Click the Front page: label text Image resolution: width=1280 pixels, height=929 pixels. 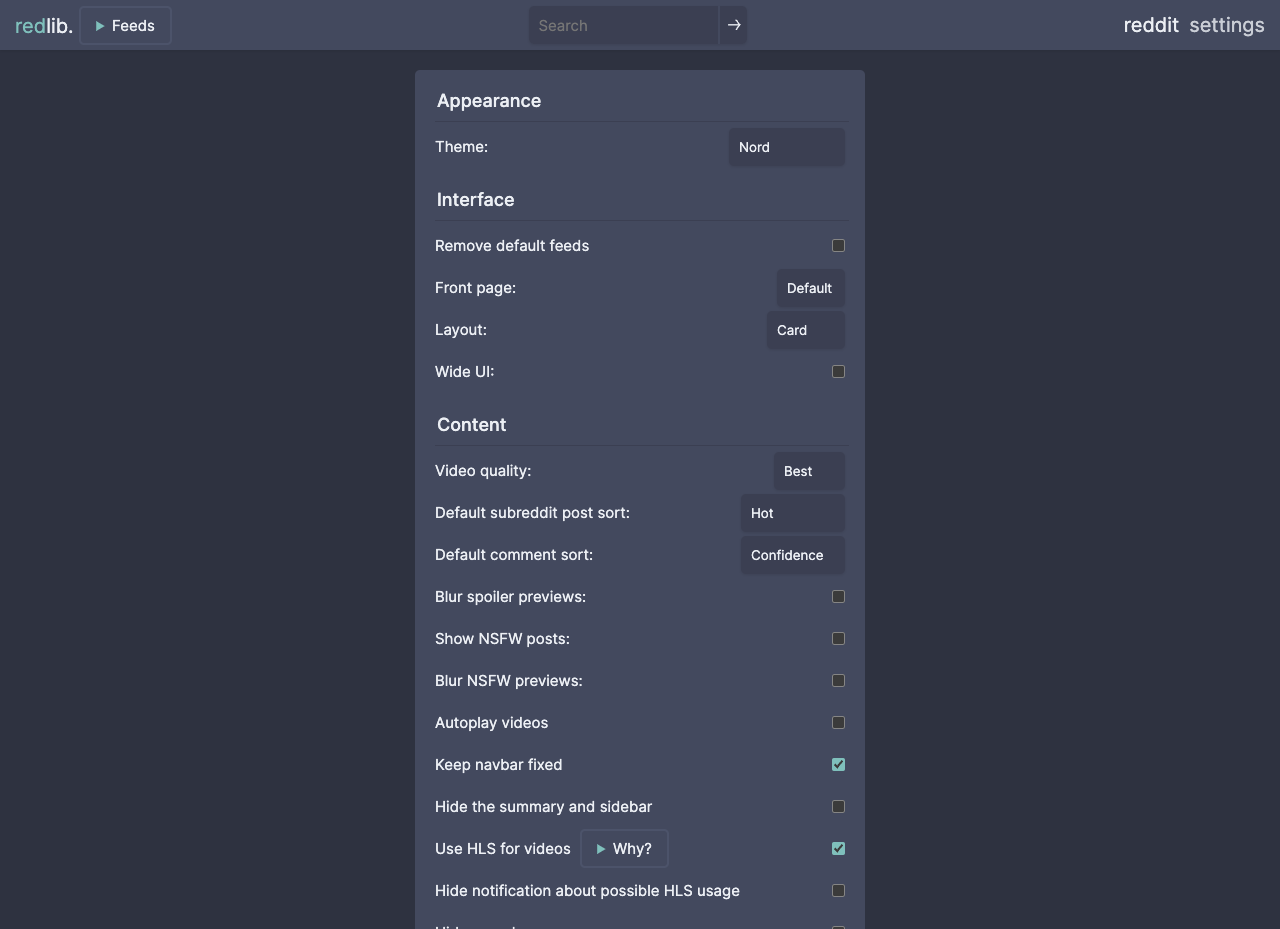476,288
